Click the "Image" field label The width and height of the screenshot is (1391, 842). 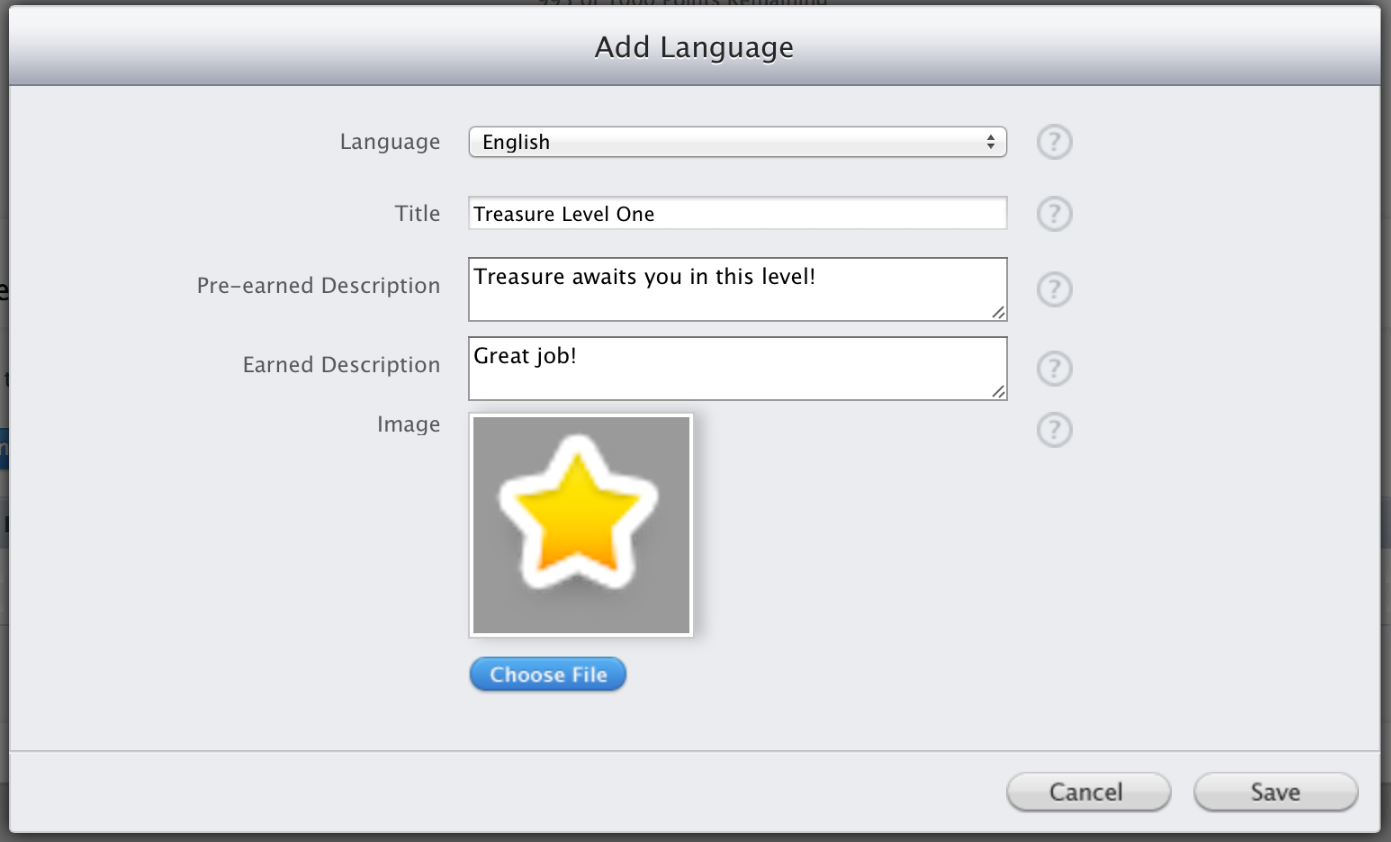[x=408, y=425]
